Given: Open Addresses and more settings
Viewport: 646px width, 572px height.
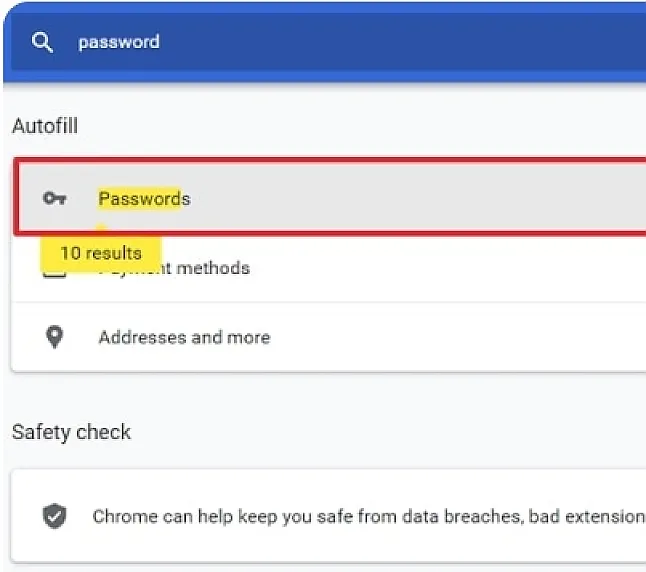Looking at the screenshot, I should [x=329, y=337].
